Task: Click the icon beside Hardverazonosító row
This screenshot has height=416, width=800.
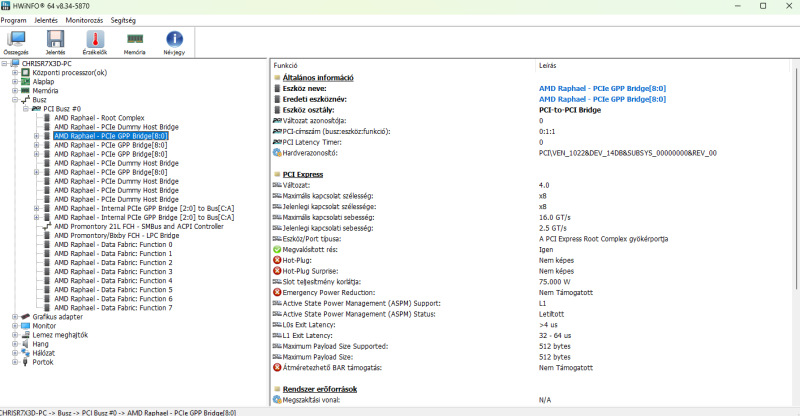Action: 277,153
